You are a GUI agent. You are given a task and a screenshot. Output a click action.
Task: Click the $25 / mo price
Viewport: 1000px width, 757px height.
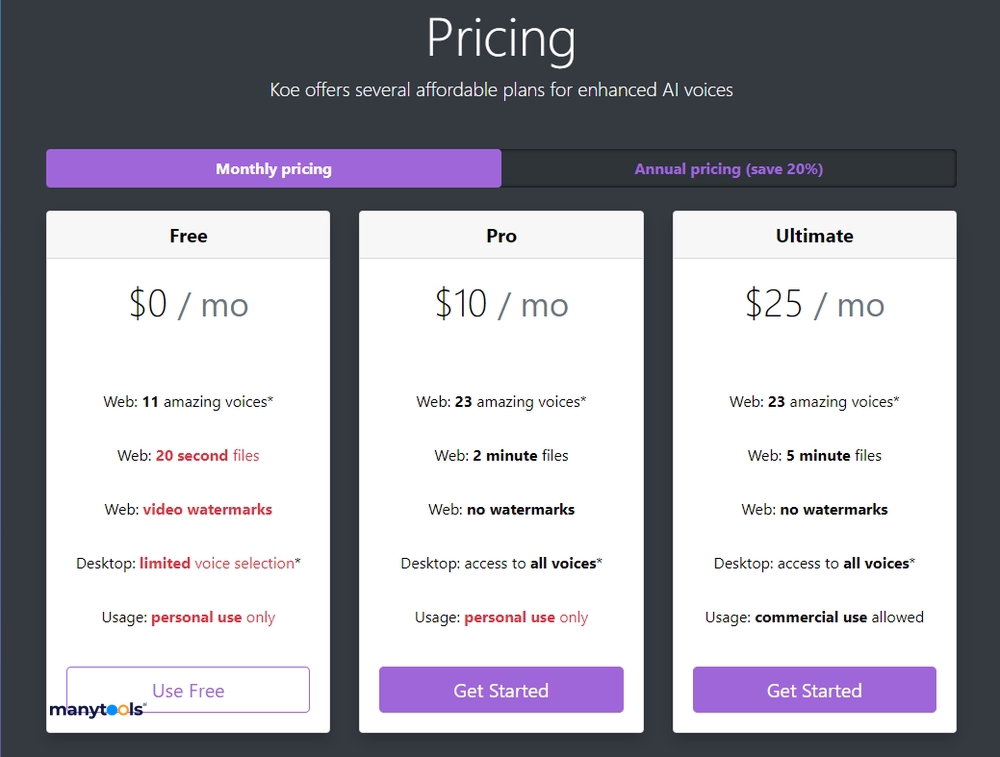[x=814, y=304]
